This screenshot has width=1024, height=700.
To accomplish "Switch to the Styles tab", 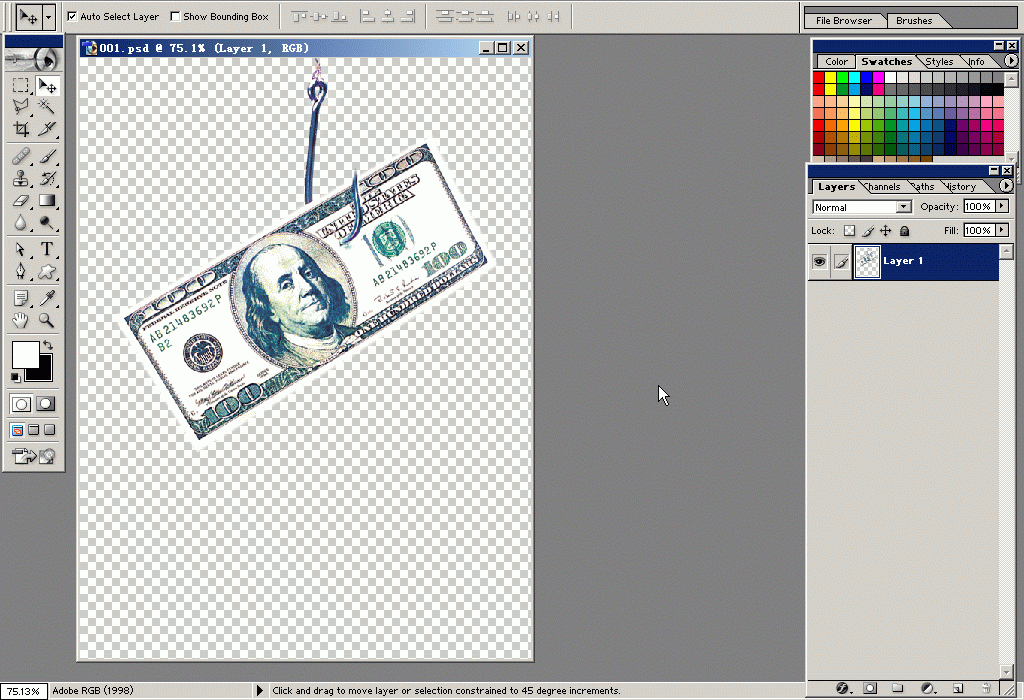I will click(939, 61).
